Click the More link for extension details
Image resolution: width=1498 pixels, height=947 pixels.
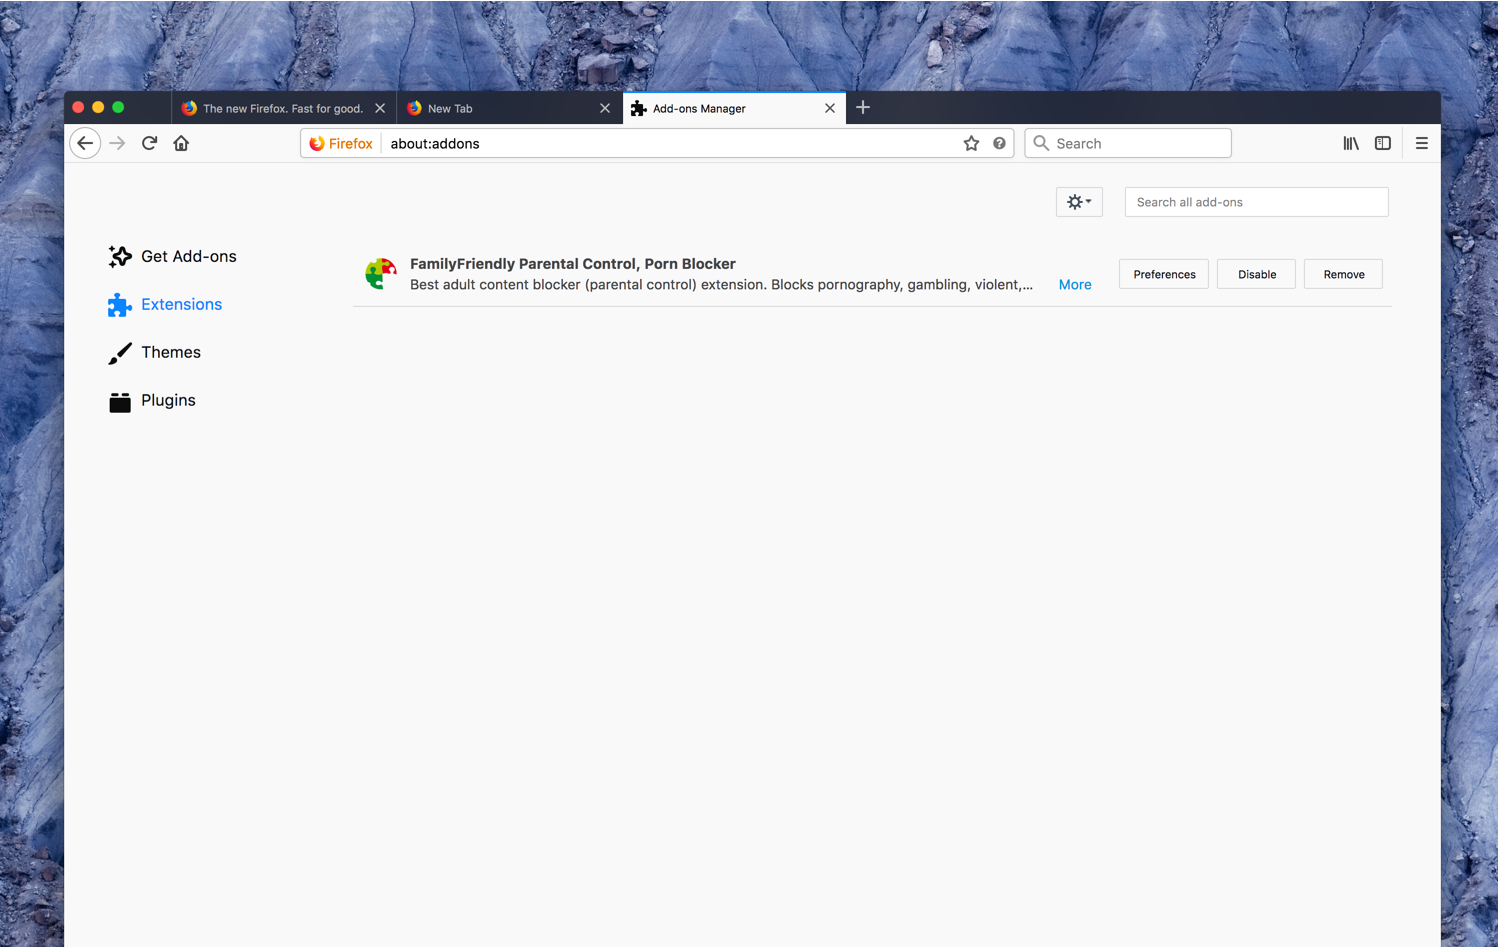[1075, 285]
